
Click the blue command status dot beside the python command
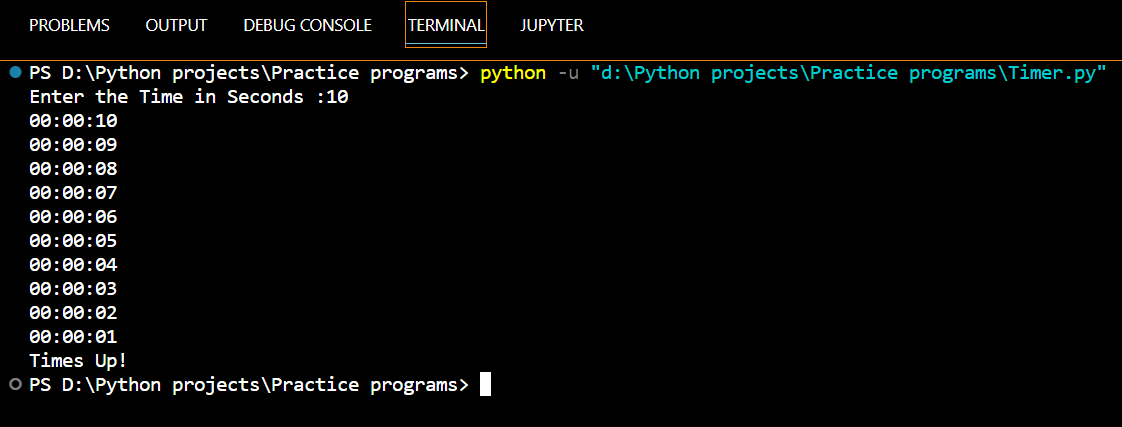coord(16,73)
